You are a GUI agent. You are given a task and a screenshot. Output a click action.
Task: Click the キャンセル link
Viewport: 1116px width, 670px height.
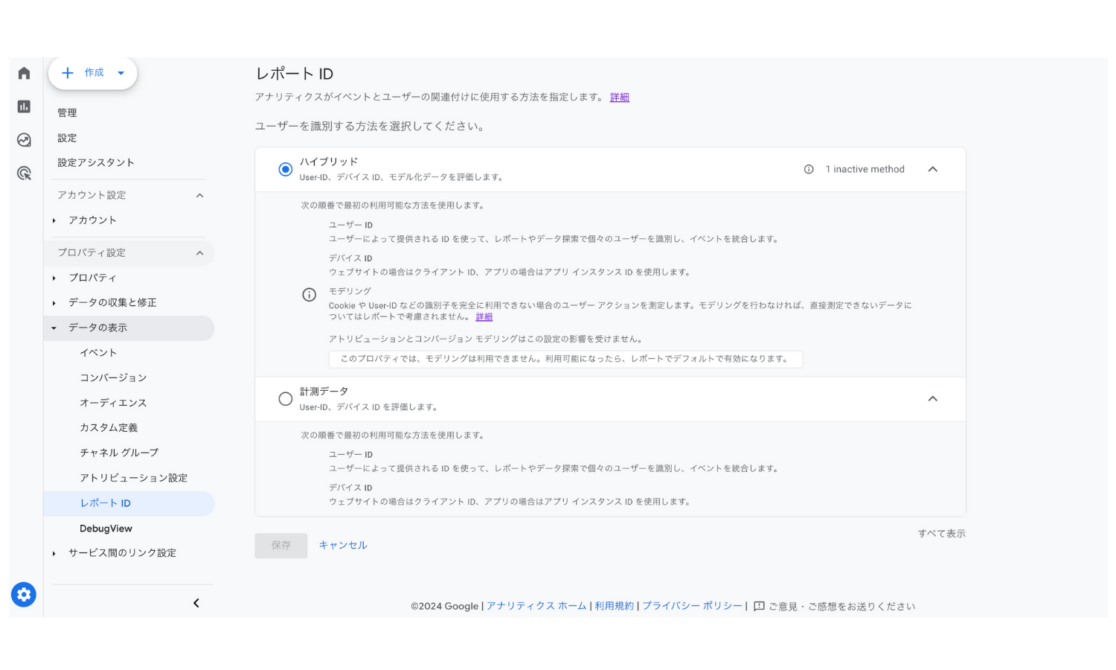(342, 545)
